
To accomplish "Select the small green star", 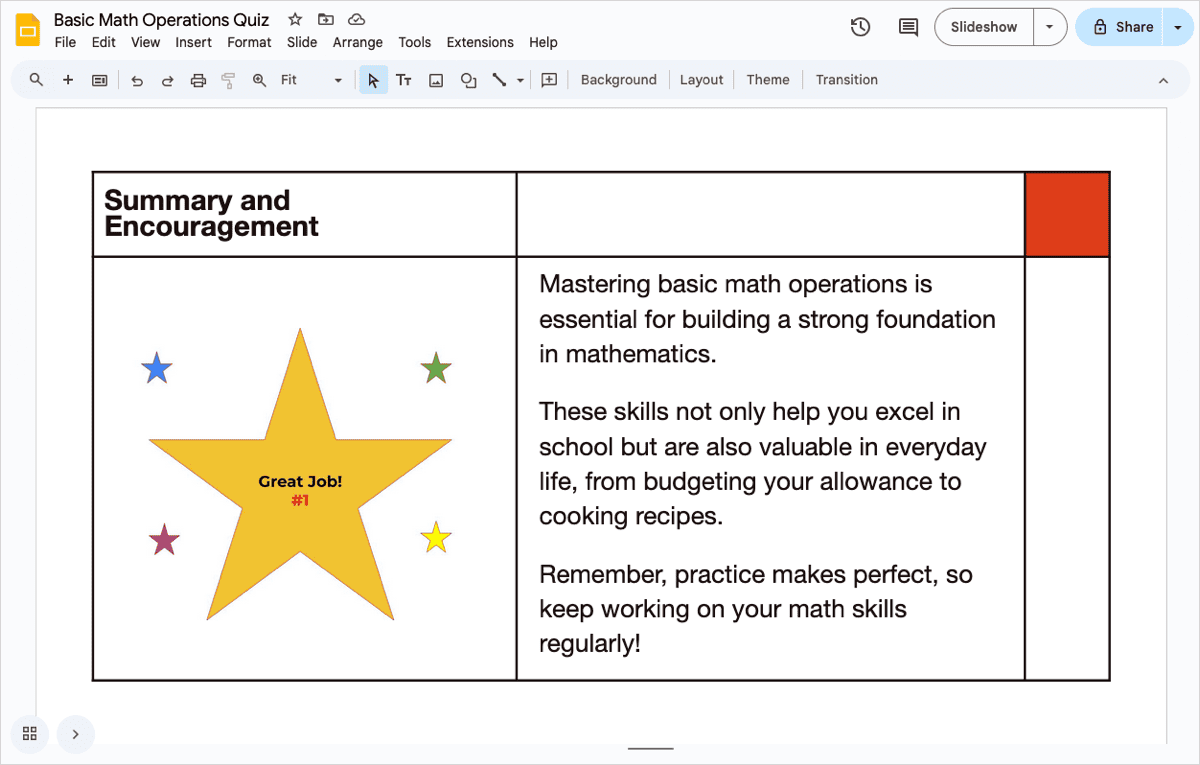I will 436,369.
